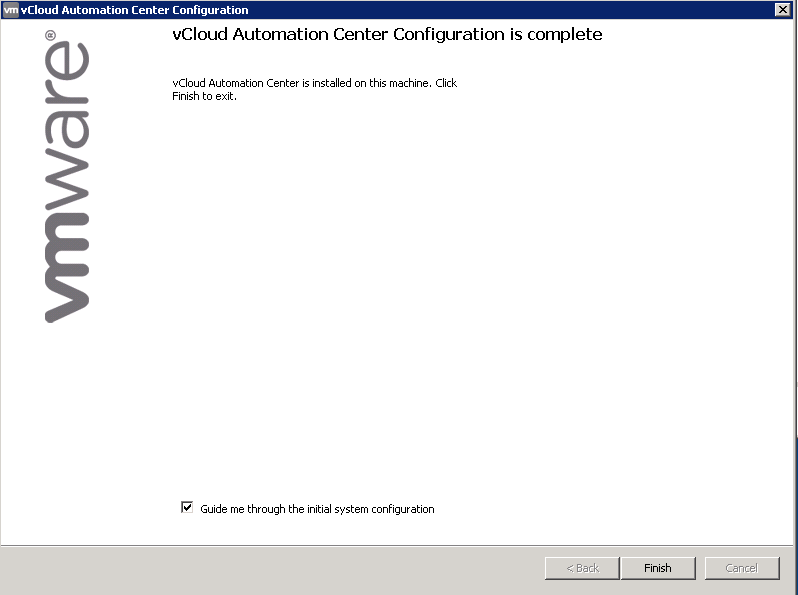This screenshot has height=595, width=798.
Task: Click the 'Finish to exit.' text line
Action: tap(204, 97)
